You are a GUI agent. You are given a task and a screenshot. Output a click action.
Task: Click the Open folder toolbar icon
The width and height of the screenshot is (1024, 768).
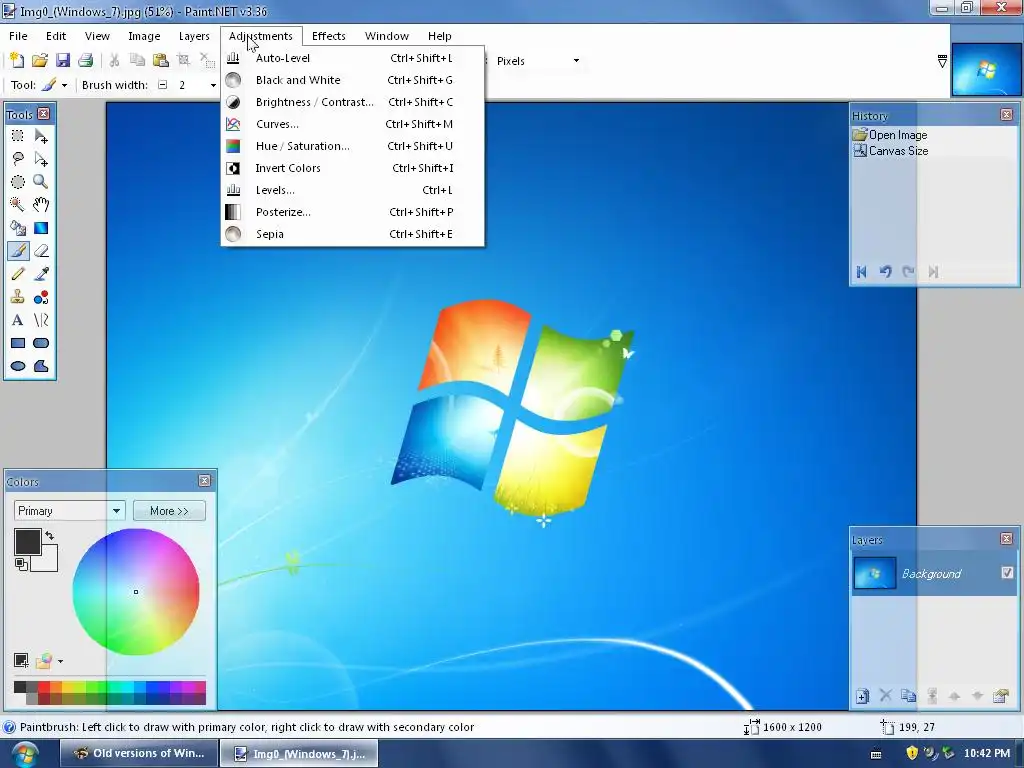point(40,61)
